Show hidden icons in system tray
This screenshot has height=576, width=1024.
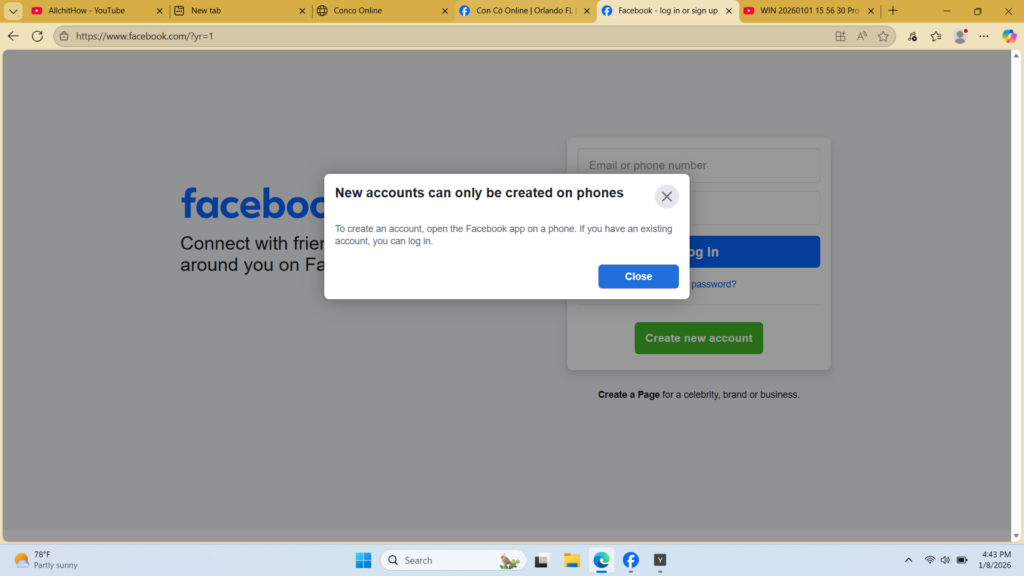pyautogui.click(x=908, y=560)
